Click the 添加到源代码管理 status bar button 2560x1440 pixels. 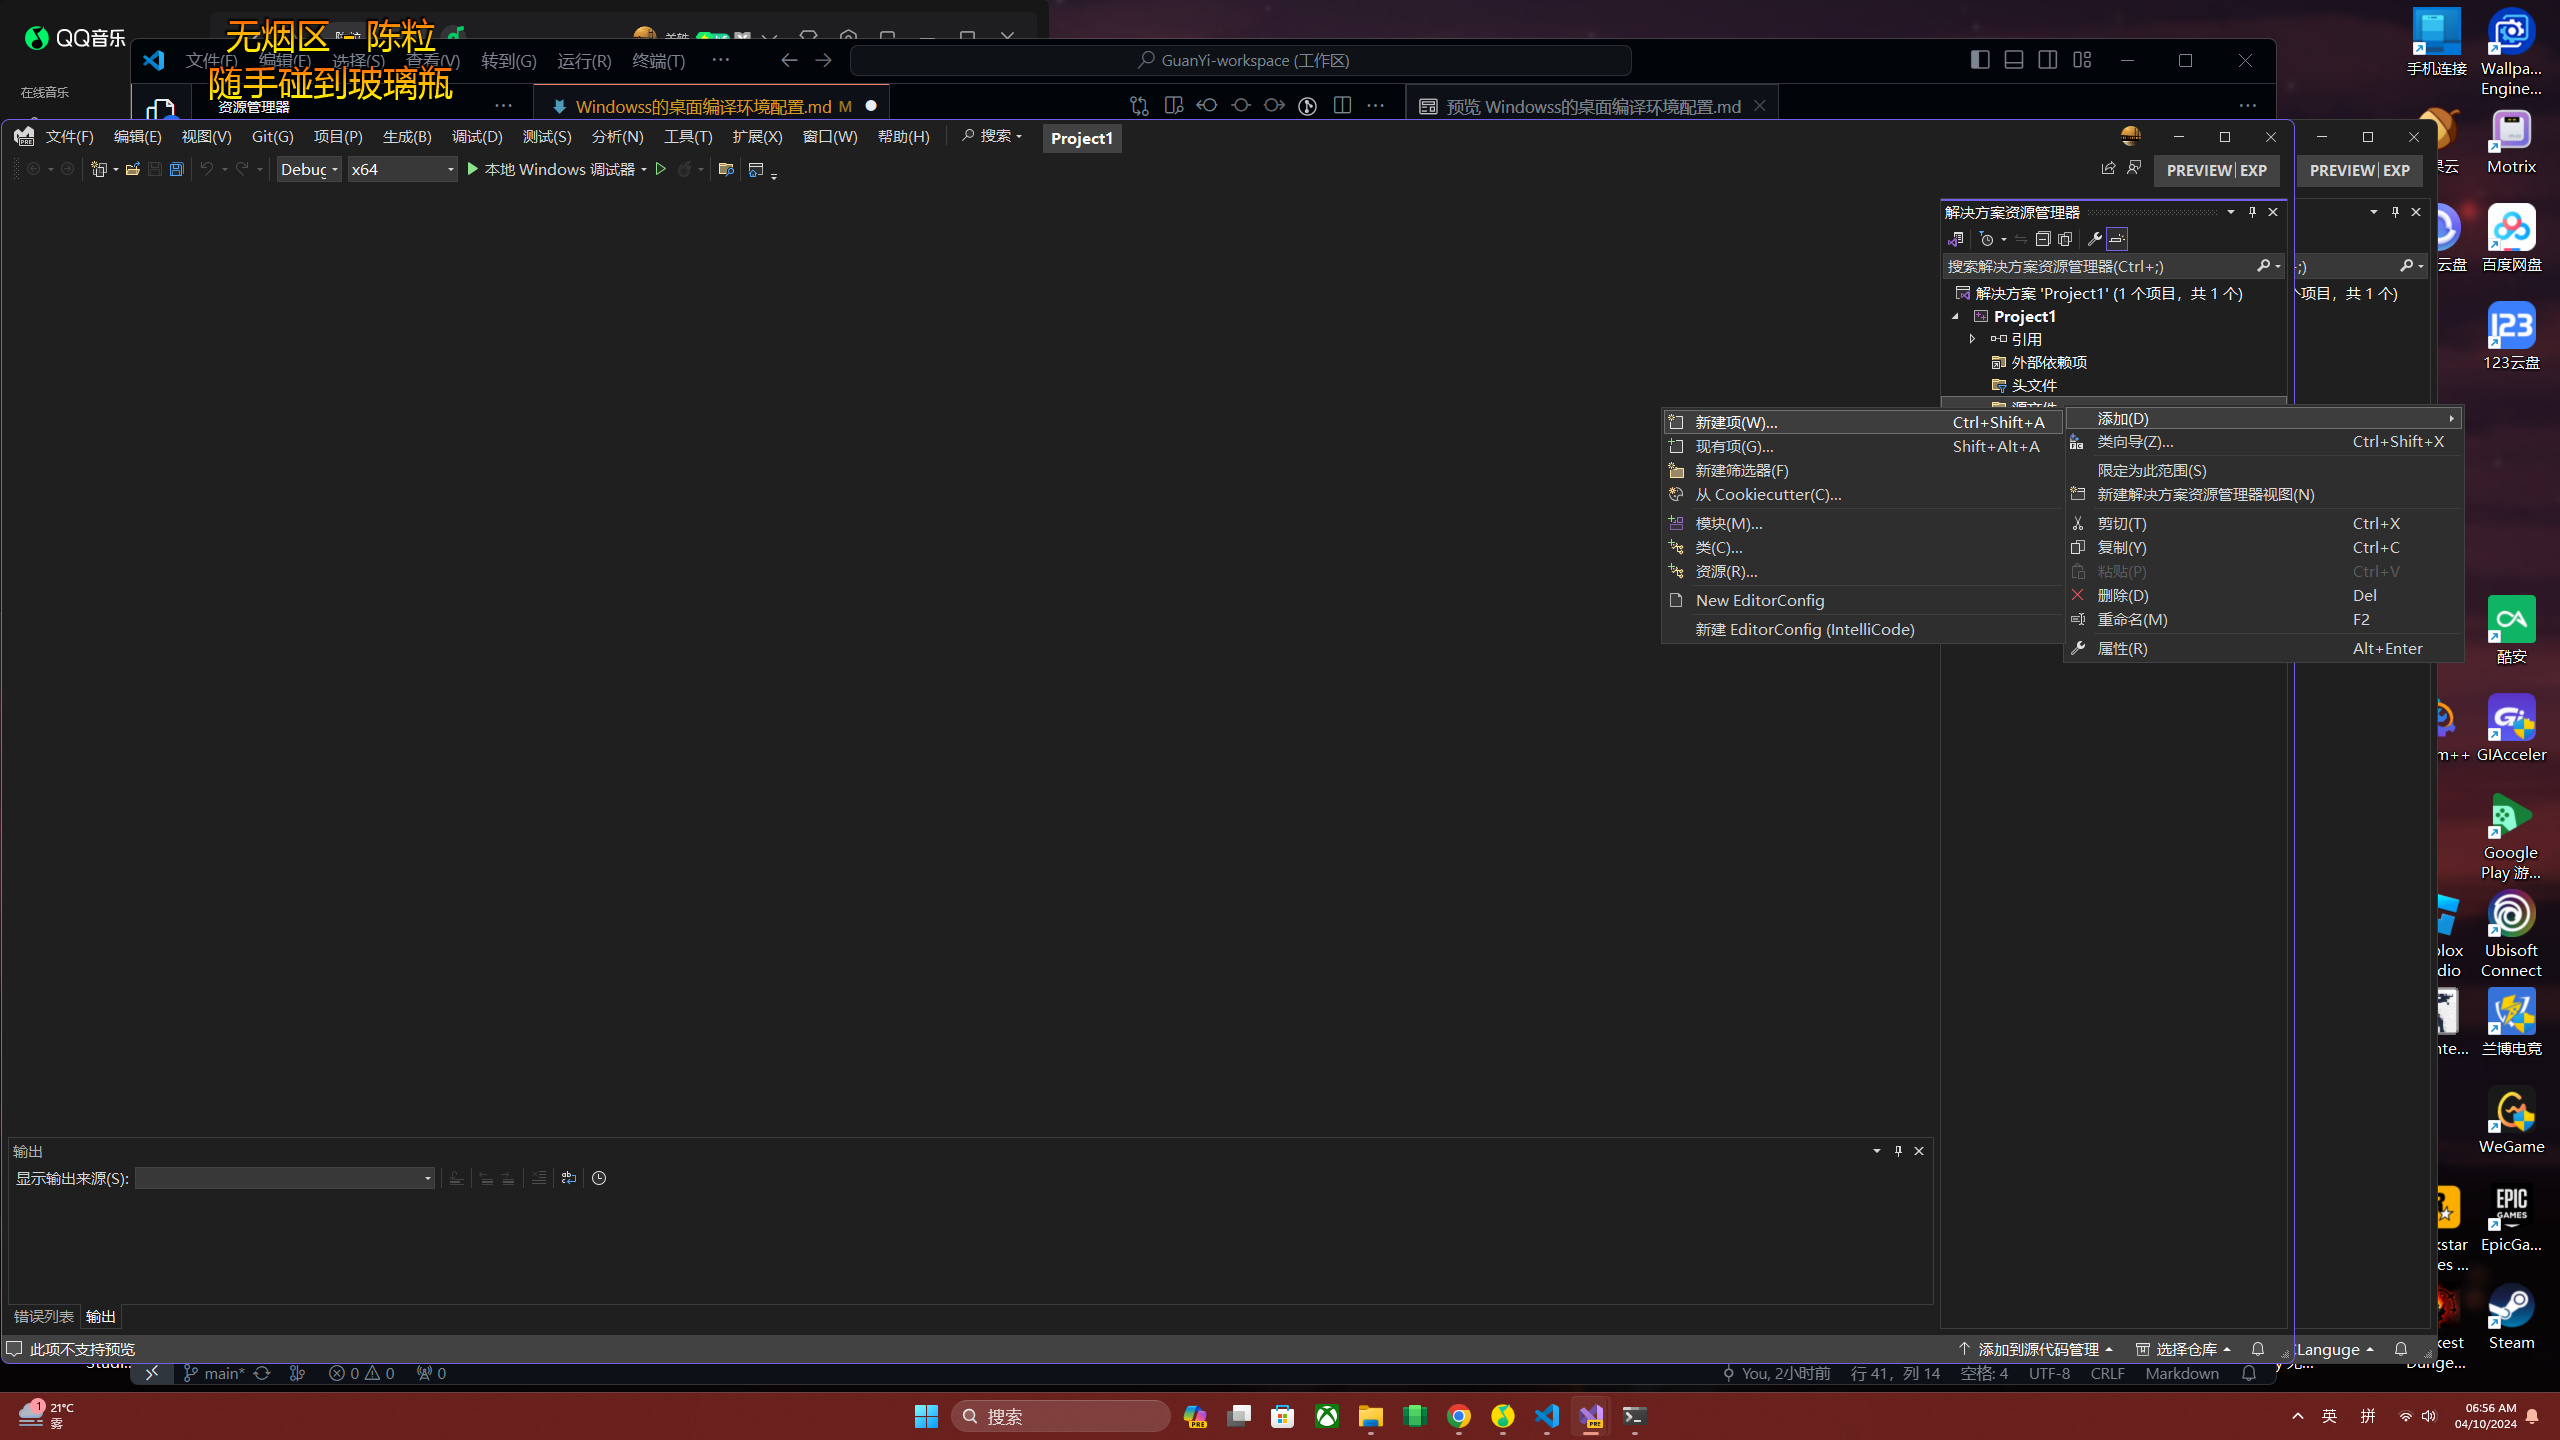(x=2036, y=1349)
